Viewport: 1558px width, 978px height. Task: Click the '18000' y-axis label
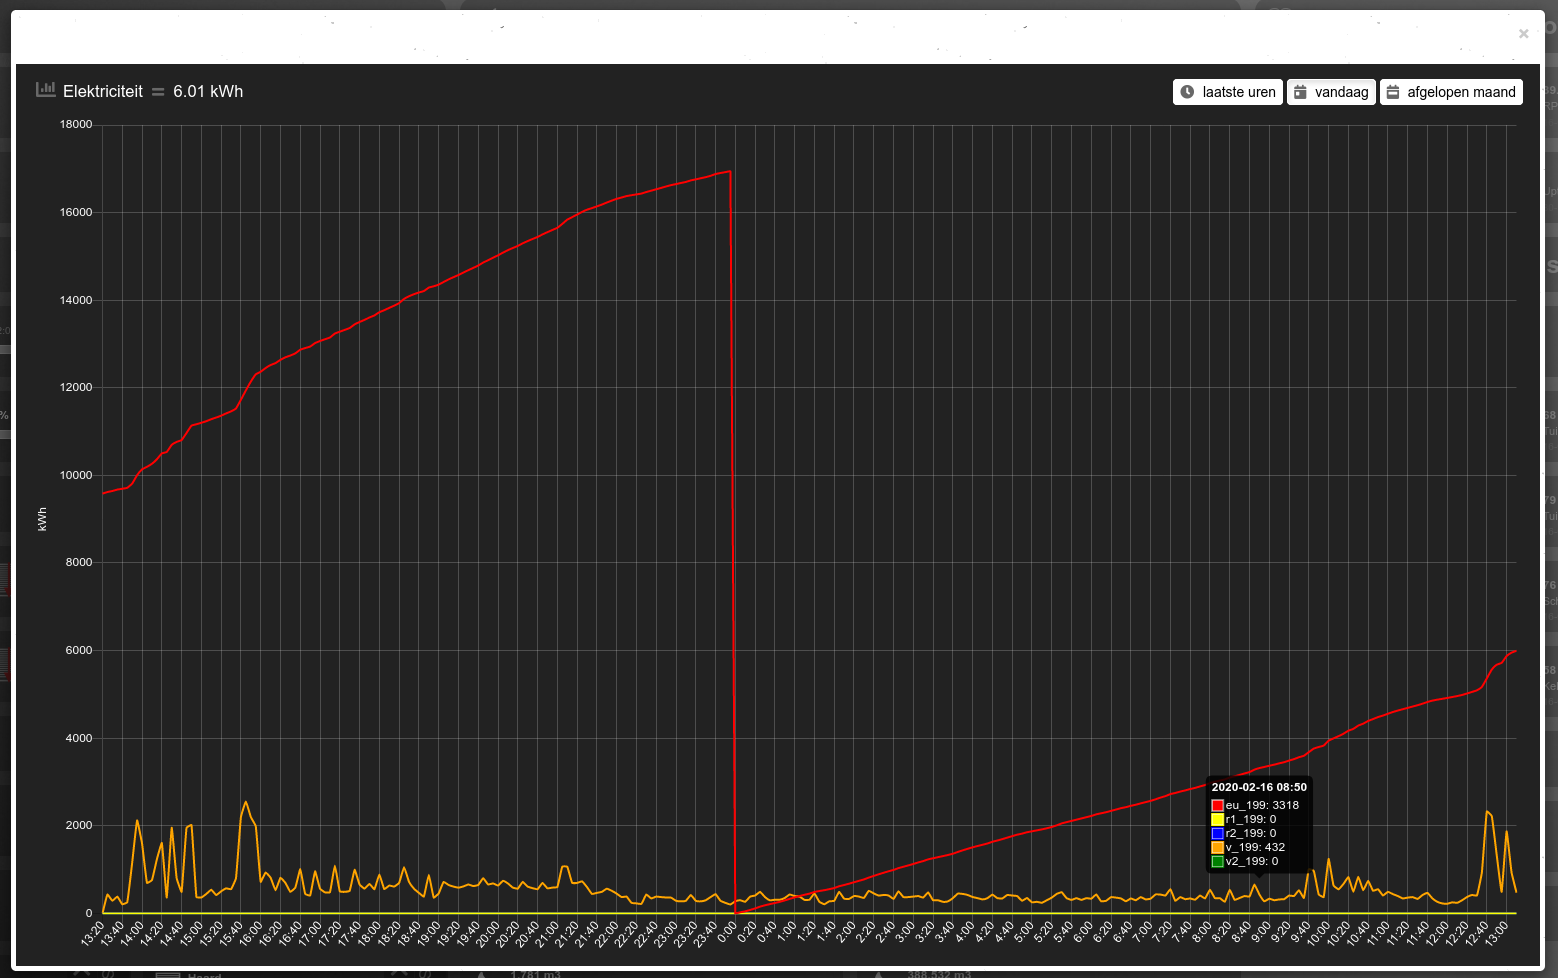[76, 124]
